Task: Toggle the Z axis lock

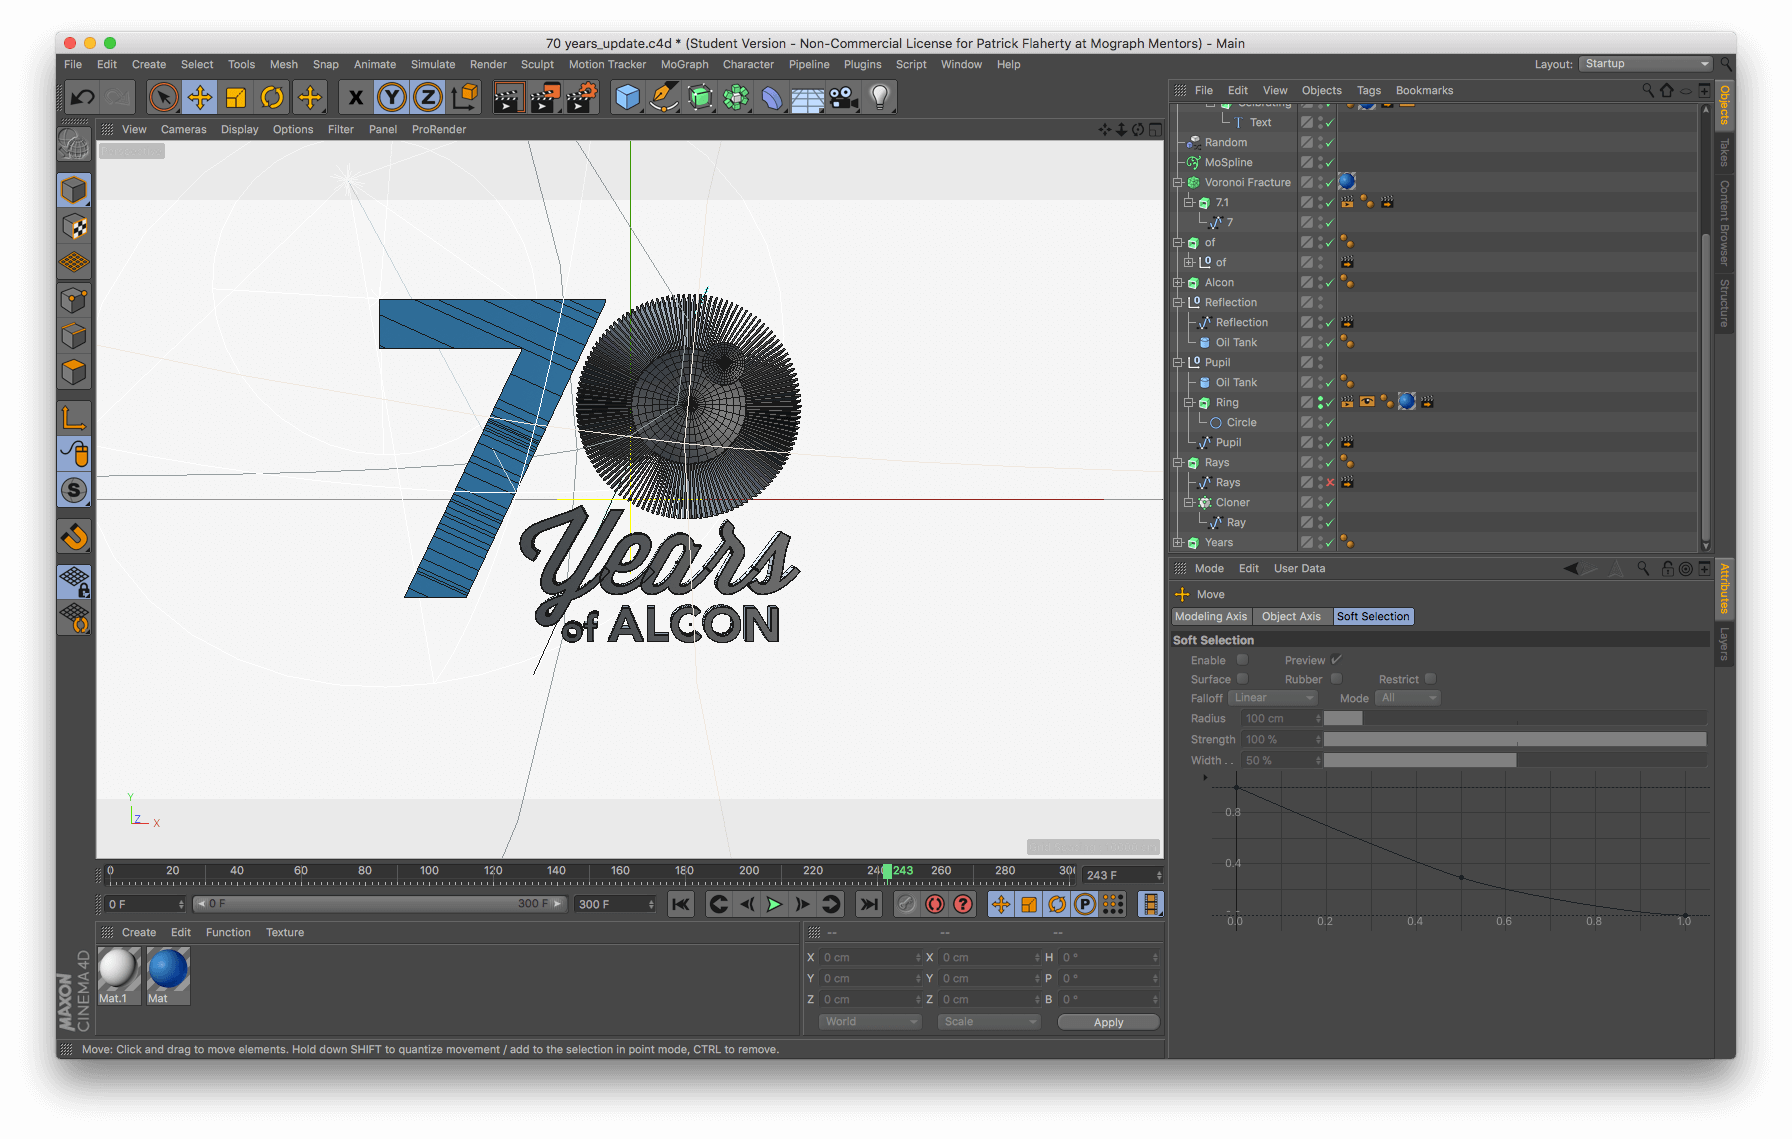Action: pyautogui.click(x=427, y=97)
